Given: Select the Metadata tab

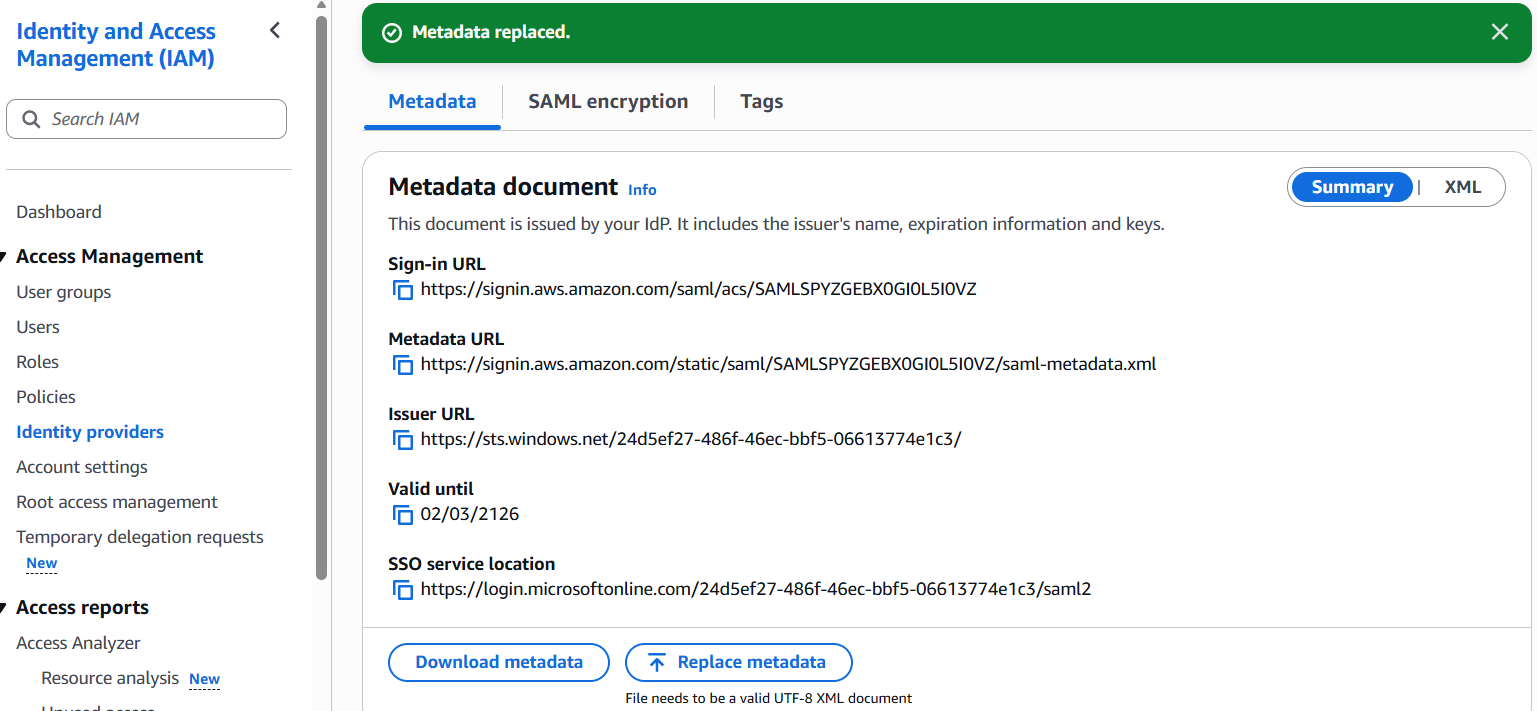Looking at the screenshot, I should pyautogui.click(x=432, y=101).
